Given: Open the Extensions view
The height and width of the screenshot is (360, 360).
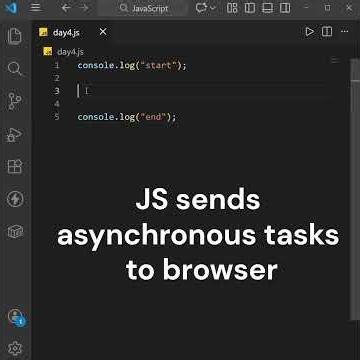Looking at the screenshot, I should [15, 166].
